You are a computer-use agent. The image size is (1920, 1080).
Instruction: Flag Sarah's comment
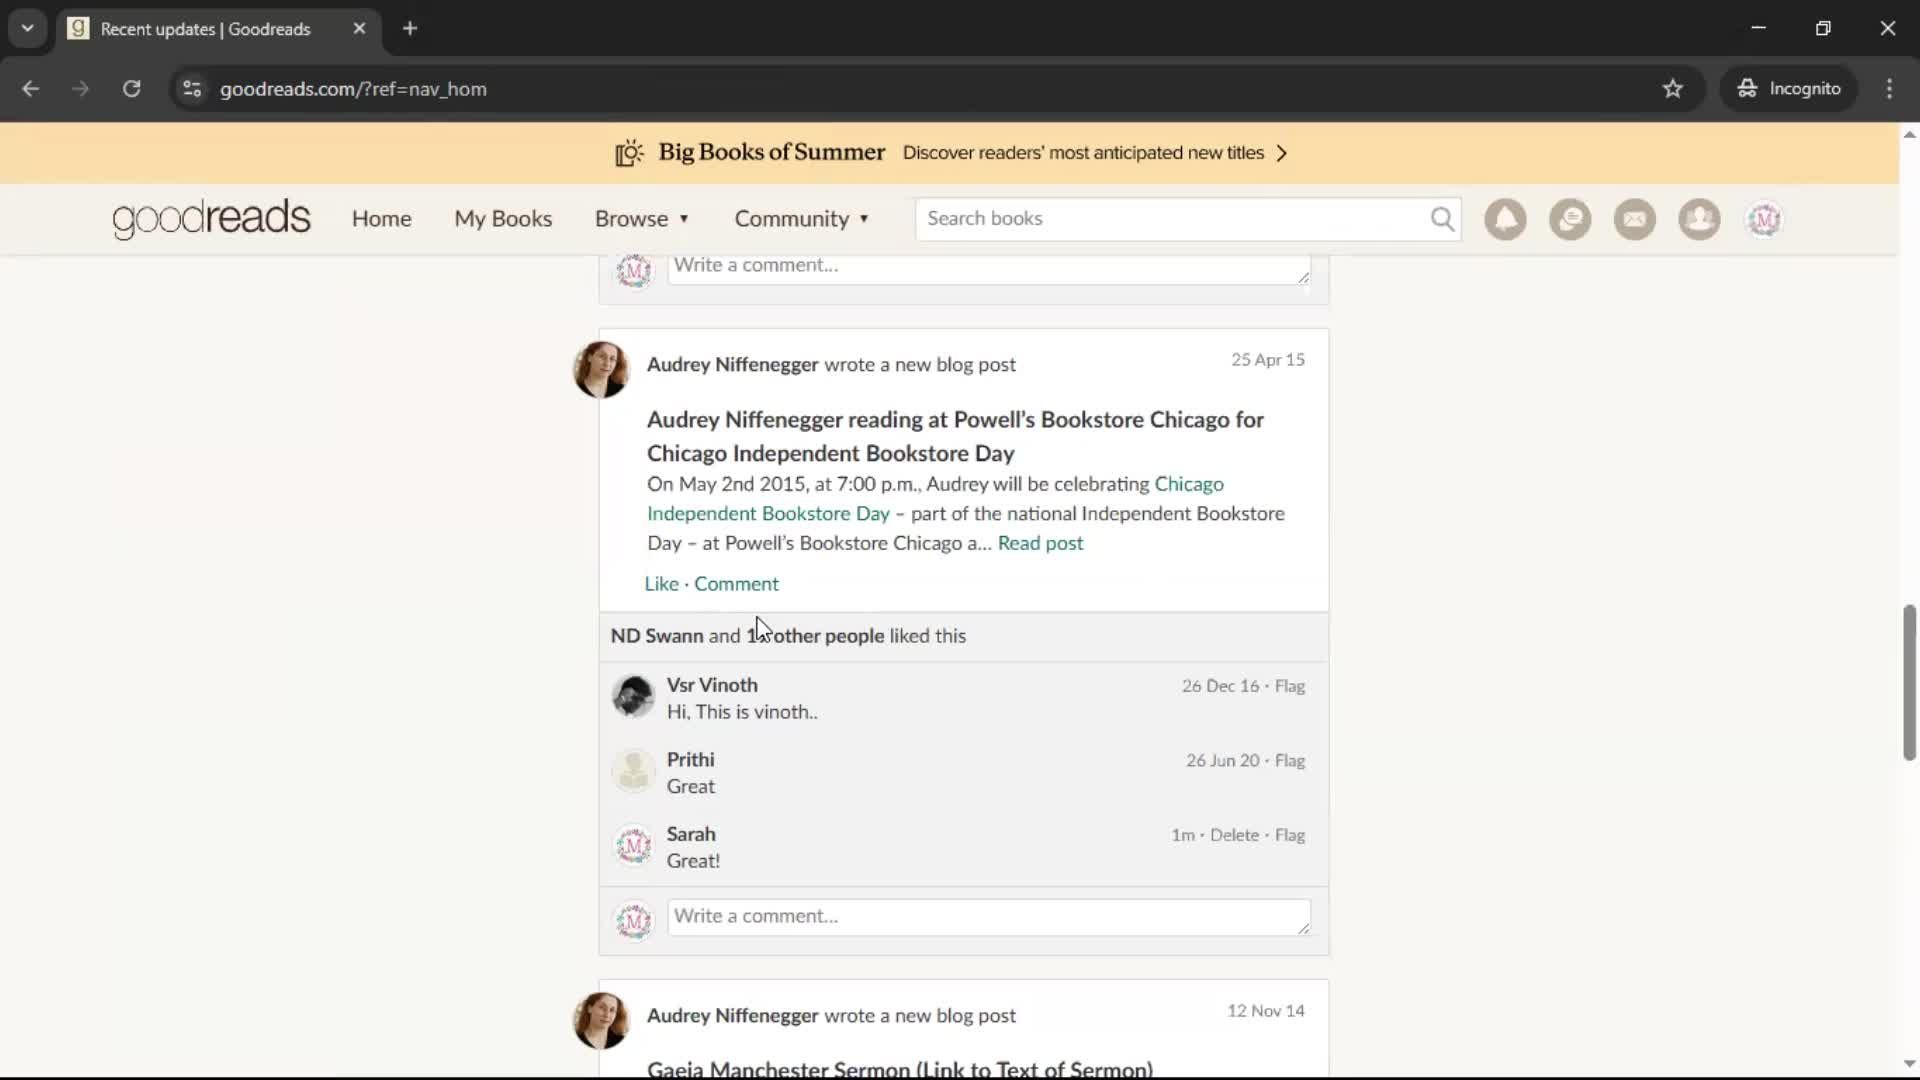click(x=1290, y=835)
